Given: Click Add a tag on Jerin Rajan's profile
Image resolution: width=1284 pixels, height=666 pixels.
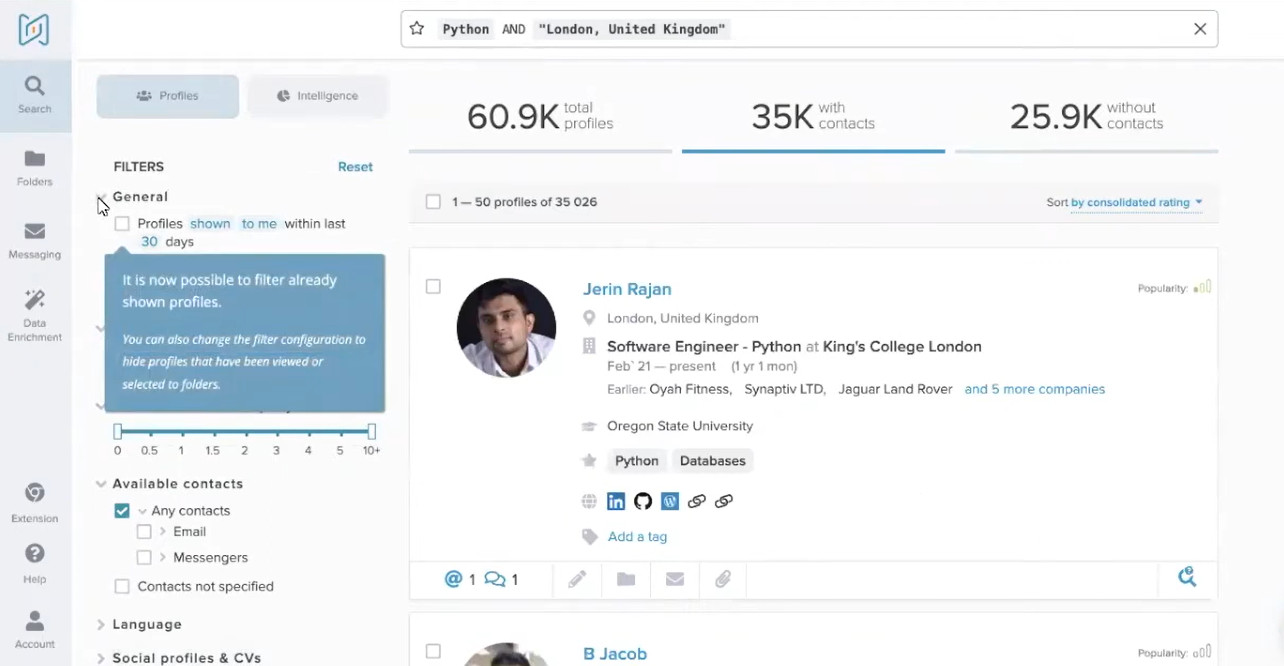Looking at the screenshot, I should (x=637, y=536).
